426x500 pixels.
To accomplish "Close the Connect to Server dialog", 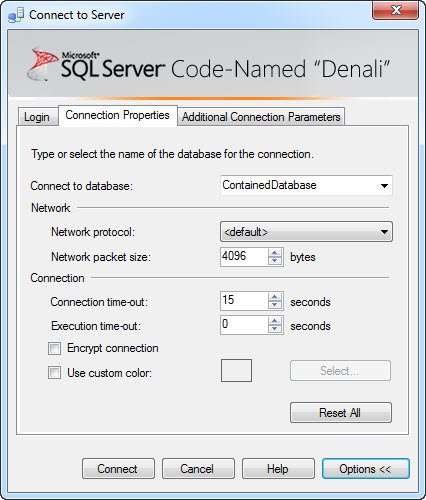I will [396, 11].
